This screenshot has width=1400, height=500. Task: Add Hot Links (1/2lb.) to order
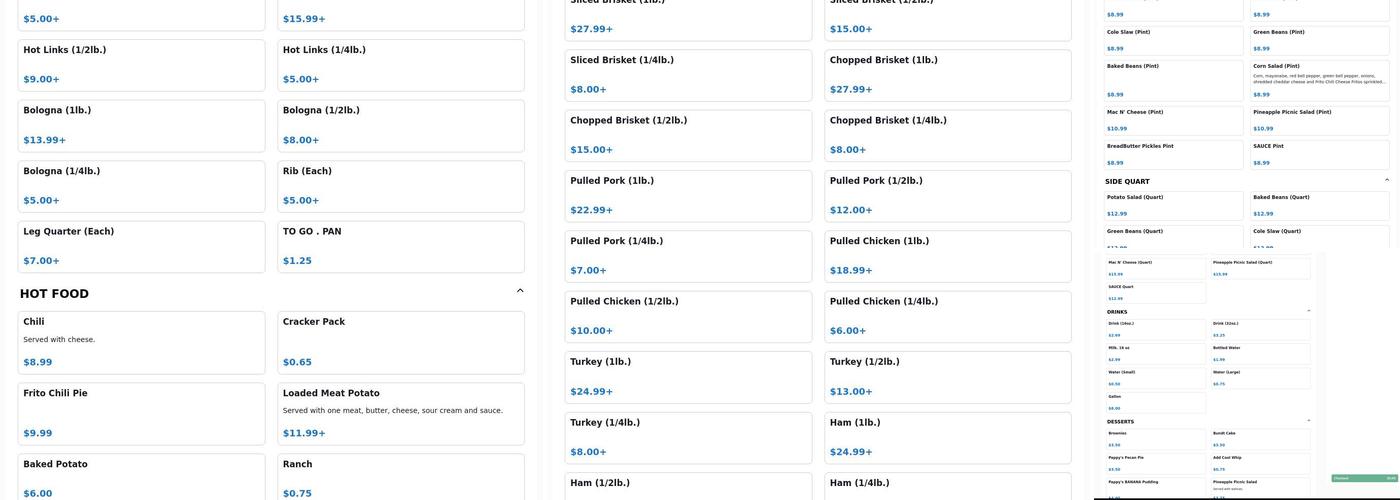141,65
